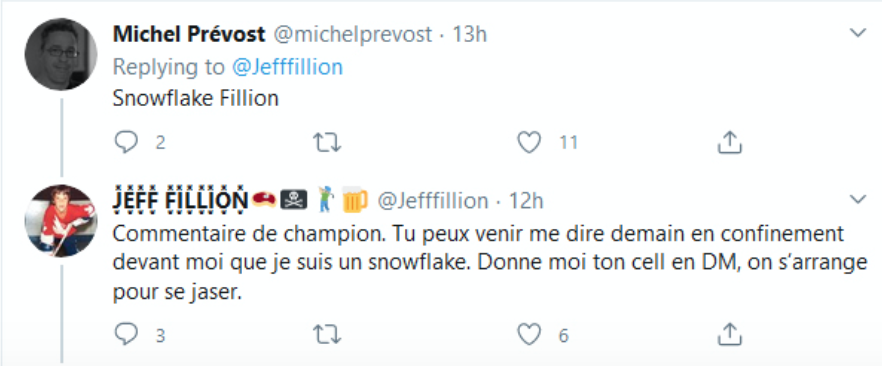
Task: Open the Snowflake Fillion tweet text
Action: click(x=196, y=98)
